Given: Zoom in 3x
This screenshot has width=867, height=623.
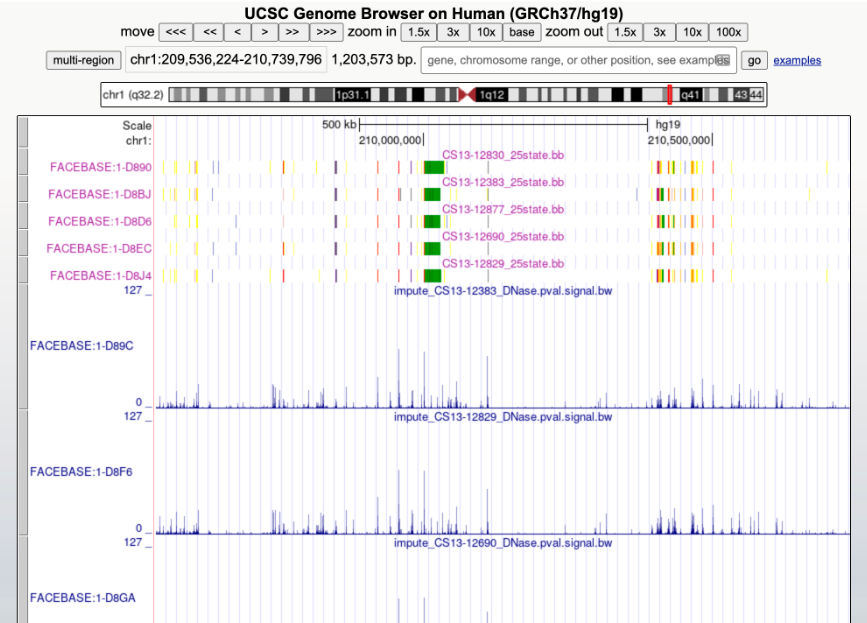Looking at the screenshot, I should click(453, 32).
